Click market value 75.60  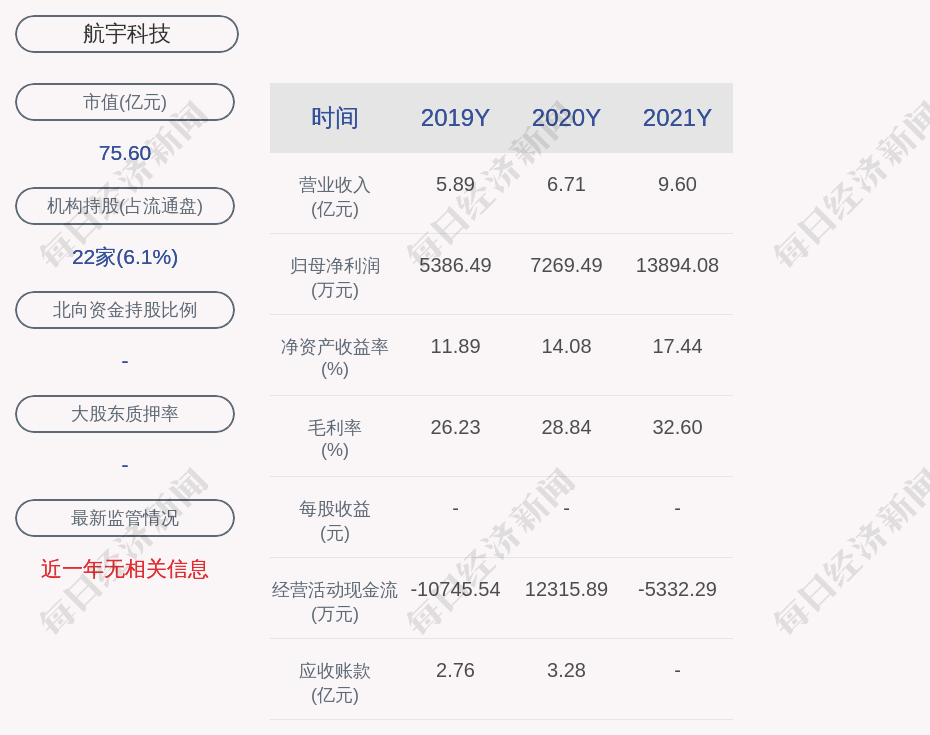point(125,153)
